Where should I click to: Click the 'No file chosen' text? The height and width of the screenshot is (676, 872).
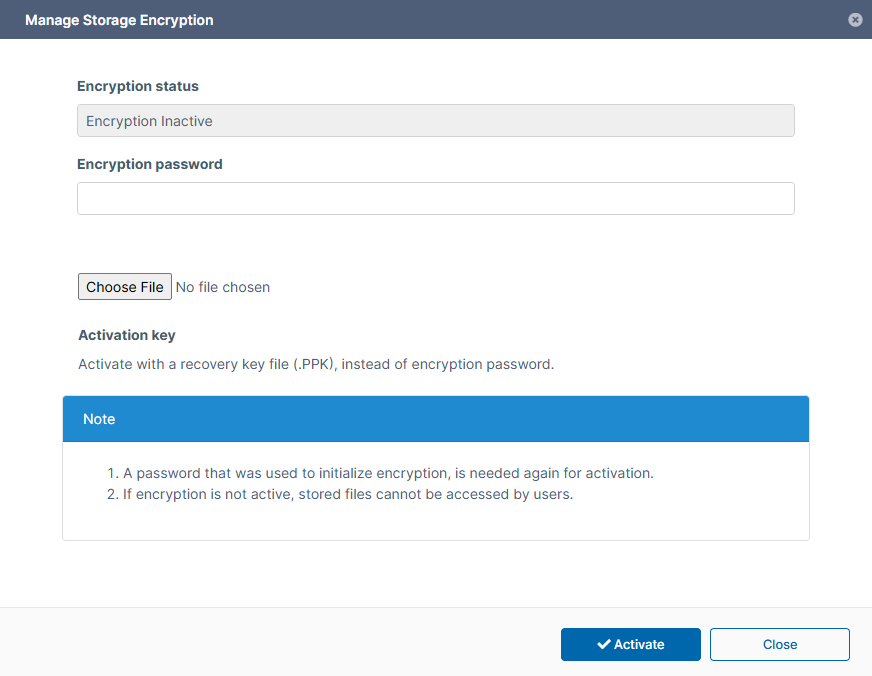223,287
